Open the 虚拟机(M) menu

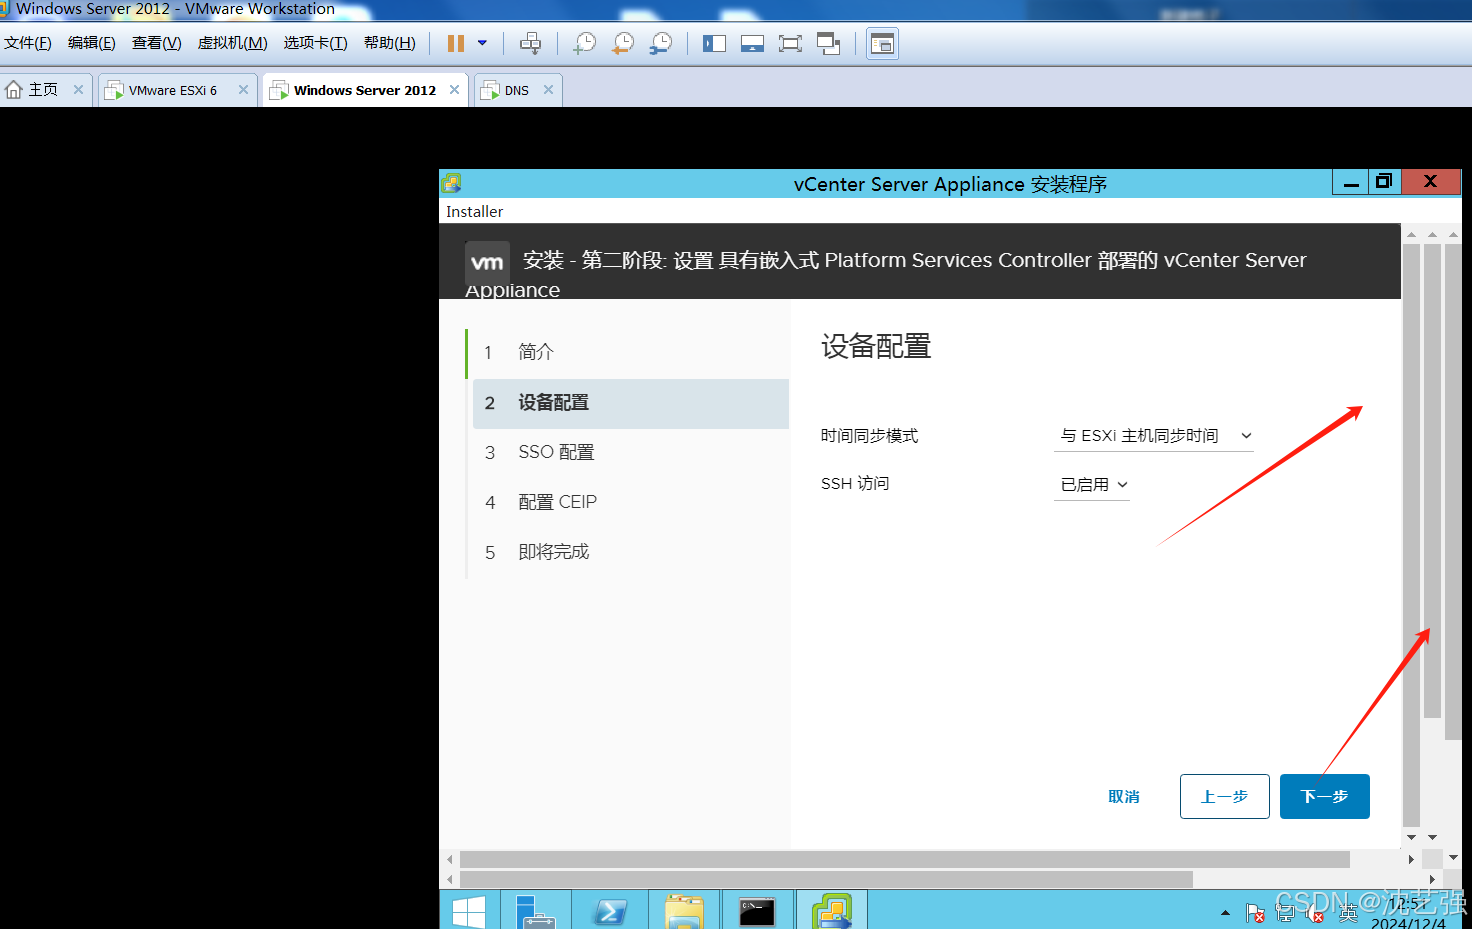pos(233,43)
